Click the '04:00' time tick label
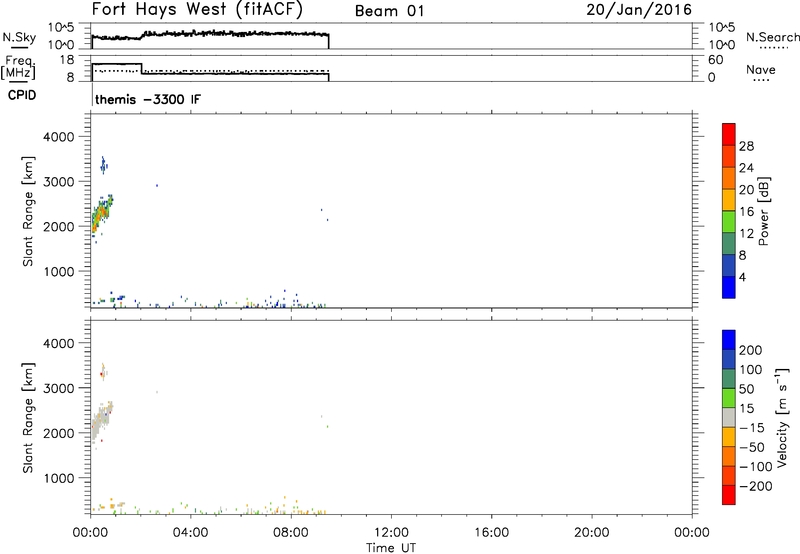The height and width of the screenshot is (554, 800). [190, 533]
